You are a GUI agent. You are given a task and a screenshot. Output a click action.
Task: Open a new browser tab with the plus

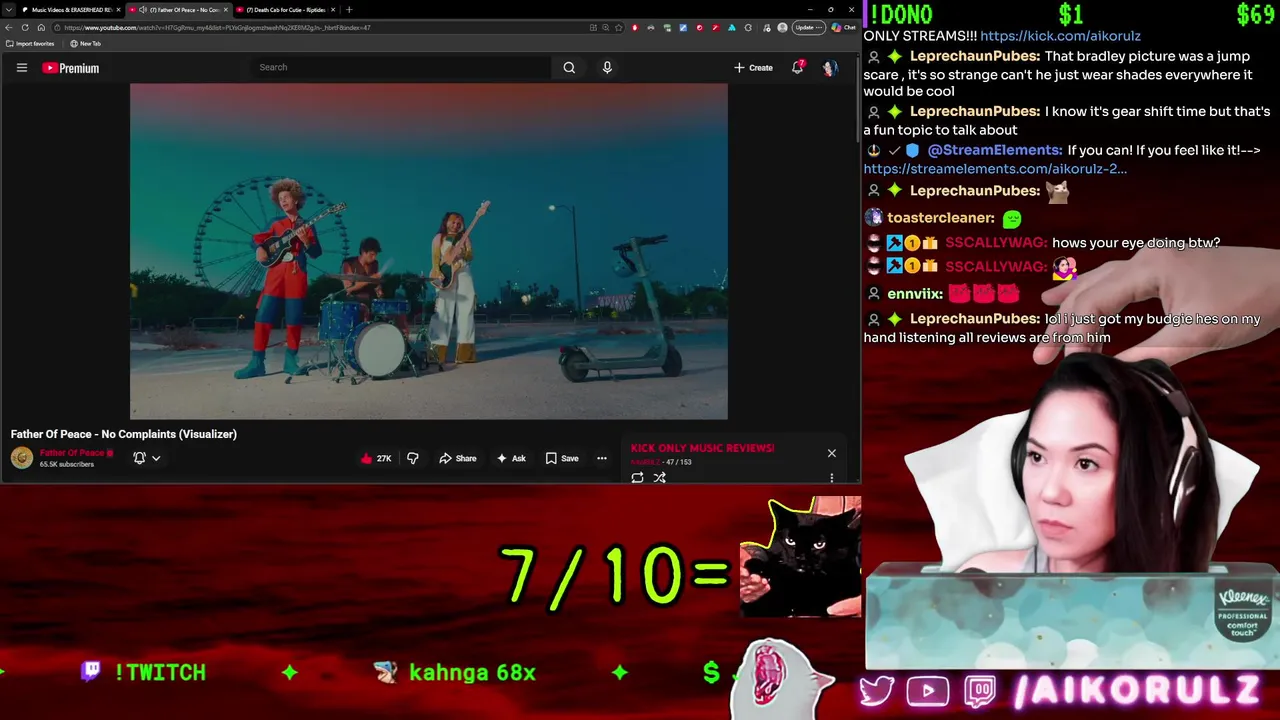pyautogui.click(x=348, y=10)
